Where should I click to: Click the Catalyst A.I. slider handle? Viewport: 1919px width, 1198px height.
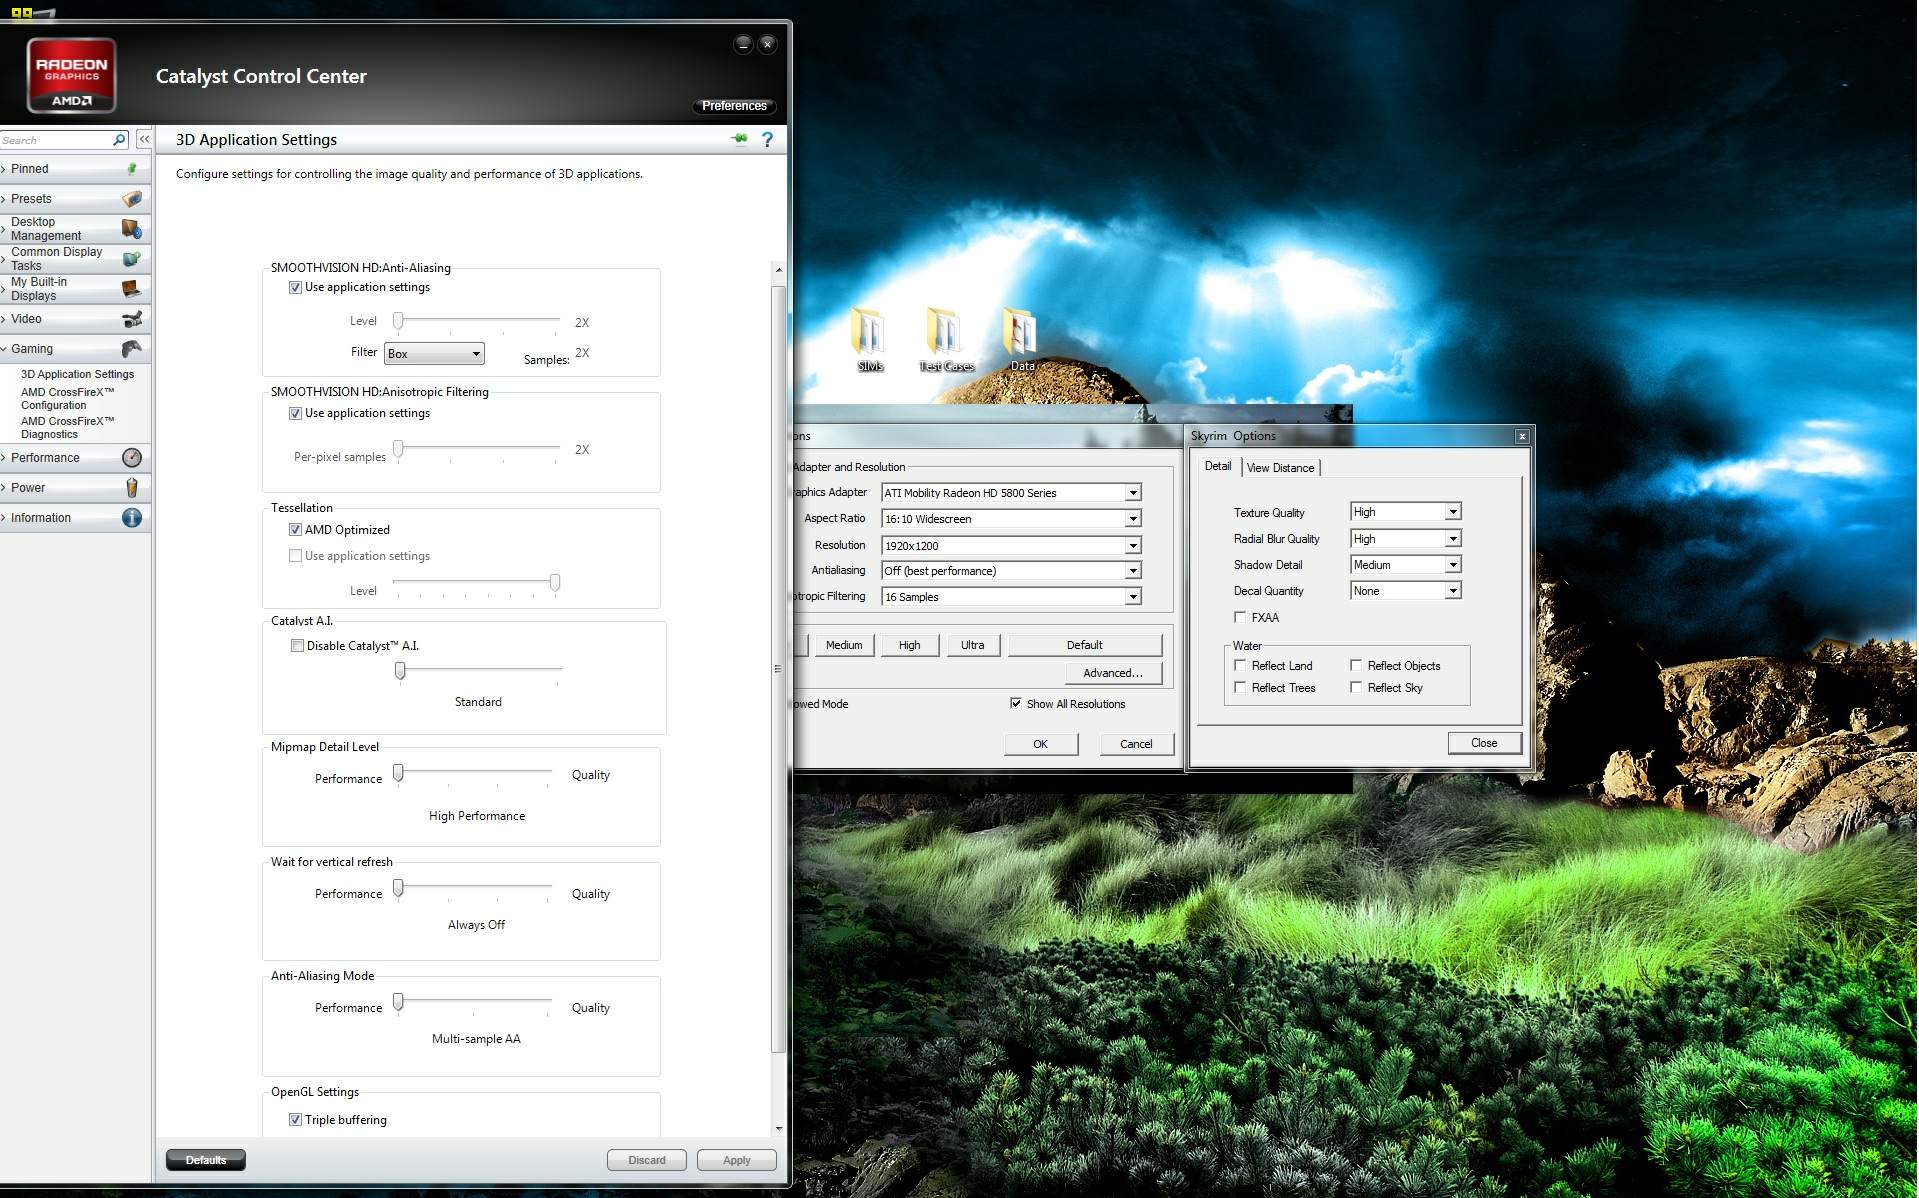click(x=400, y=670)
